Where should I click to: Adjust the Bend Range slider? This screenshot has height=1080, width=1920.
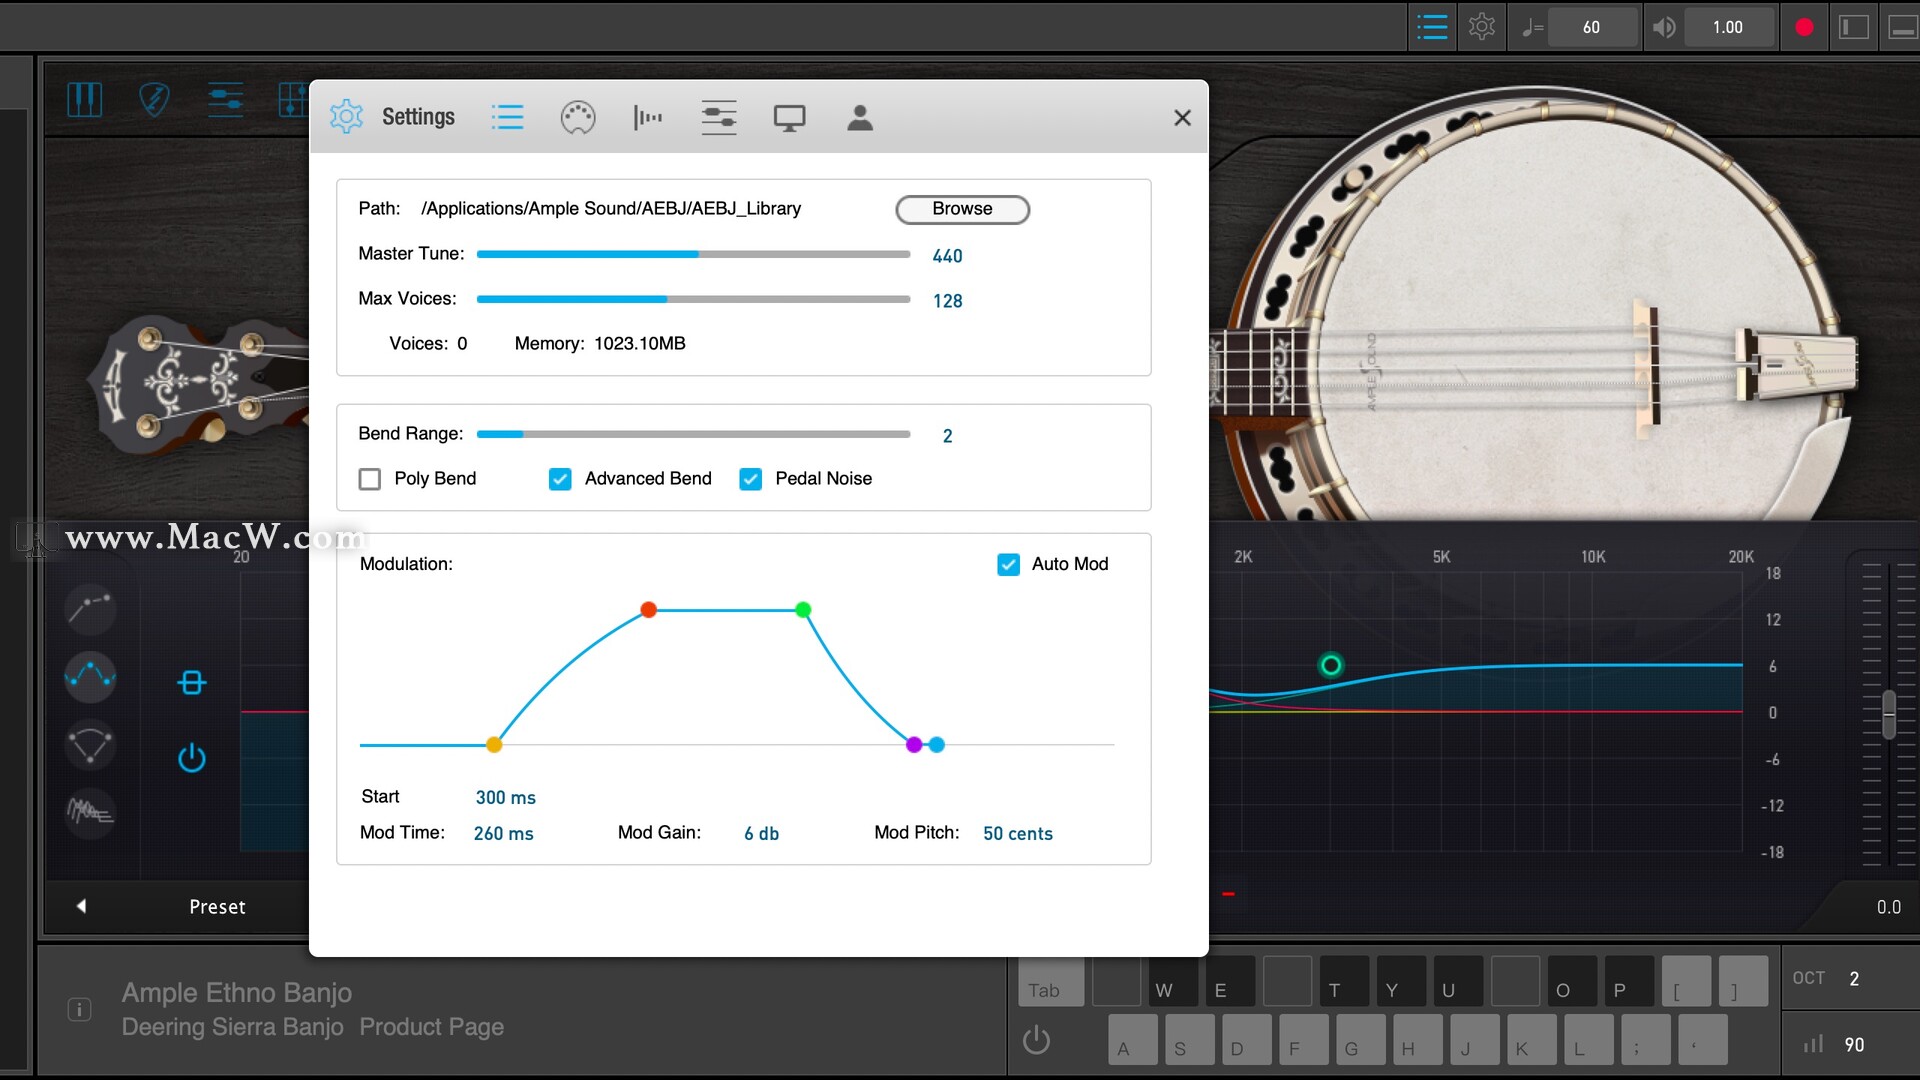(693, 434)
